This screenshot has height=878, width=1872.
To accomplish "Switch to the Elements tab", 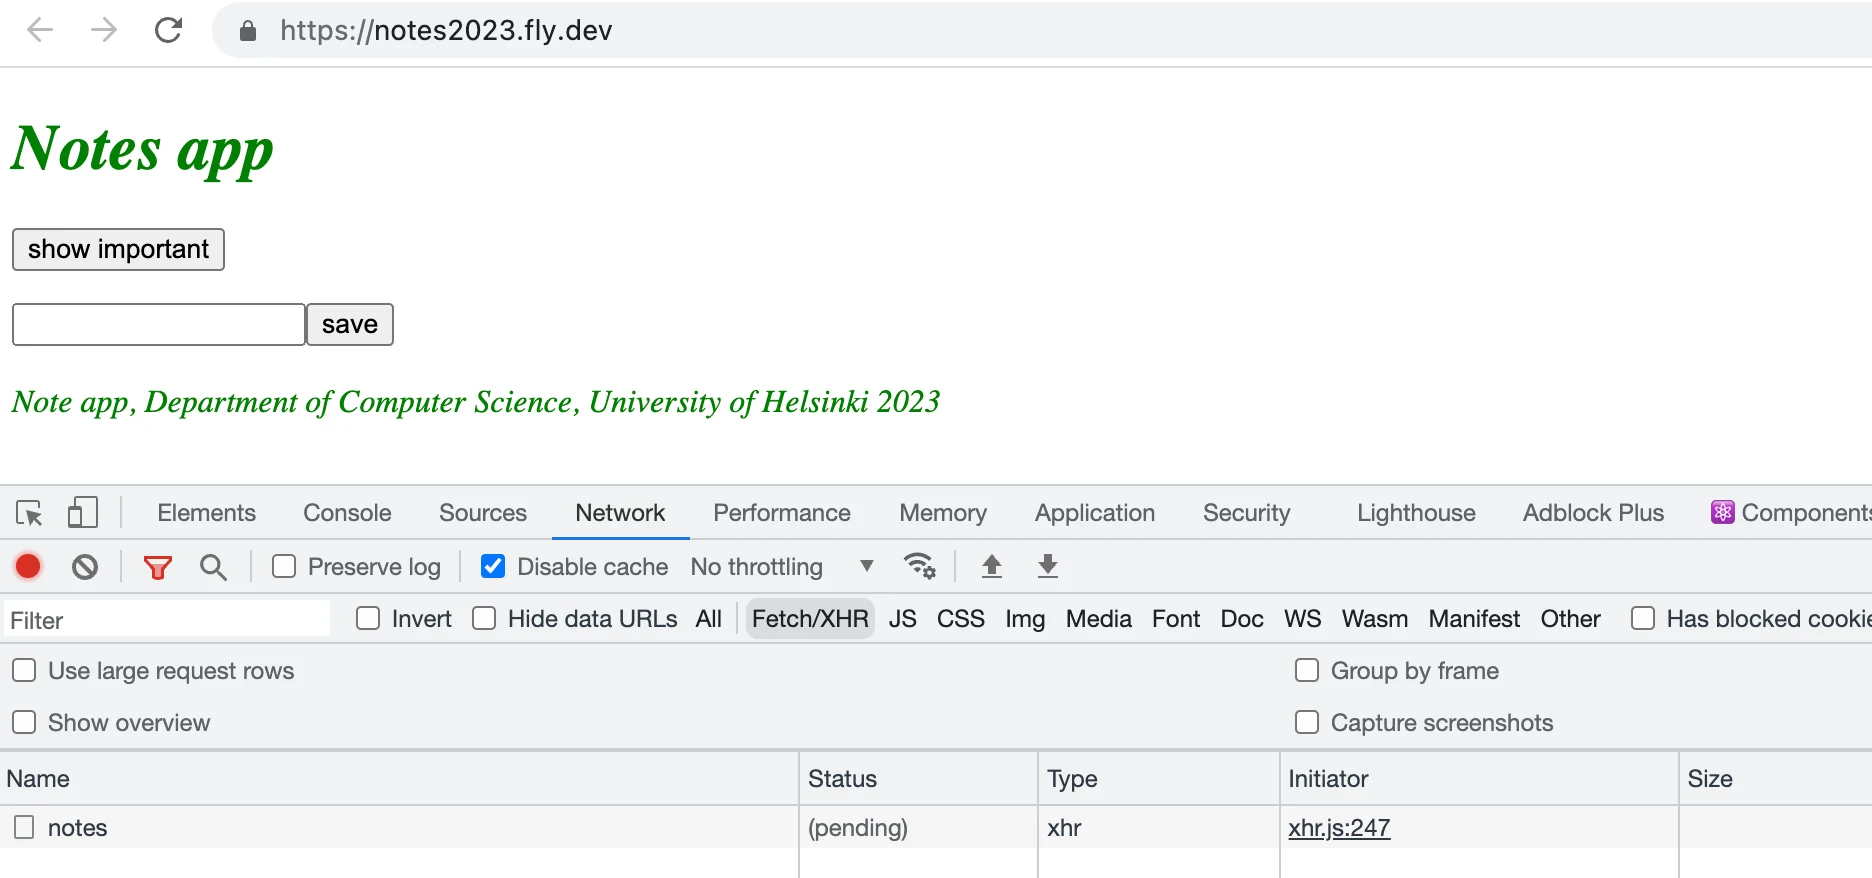I will [x=207, y=513].
